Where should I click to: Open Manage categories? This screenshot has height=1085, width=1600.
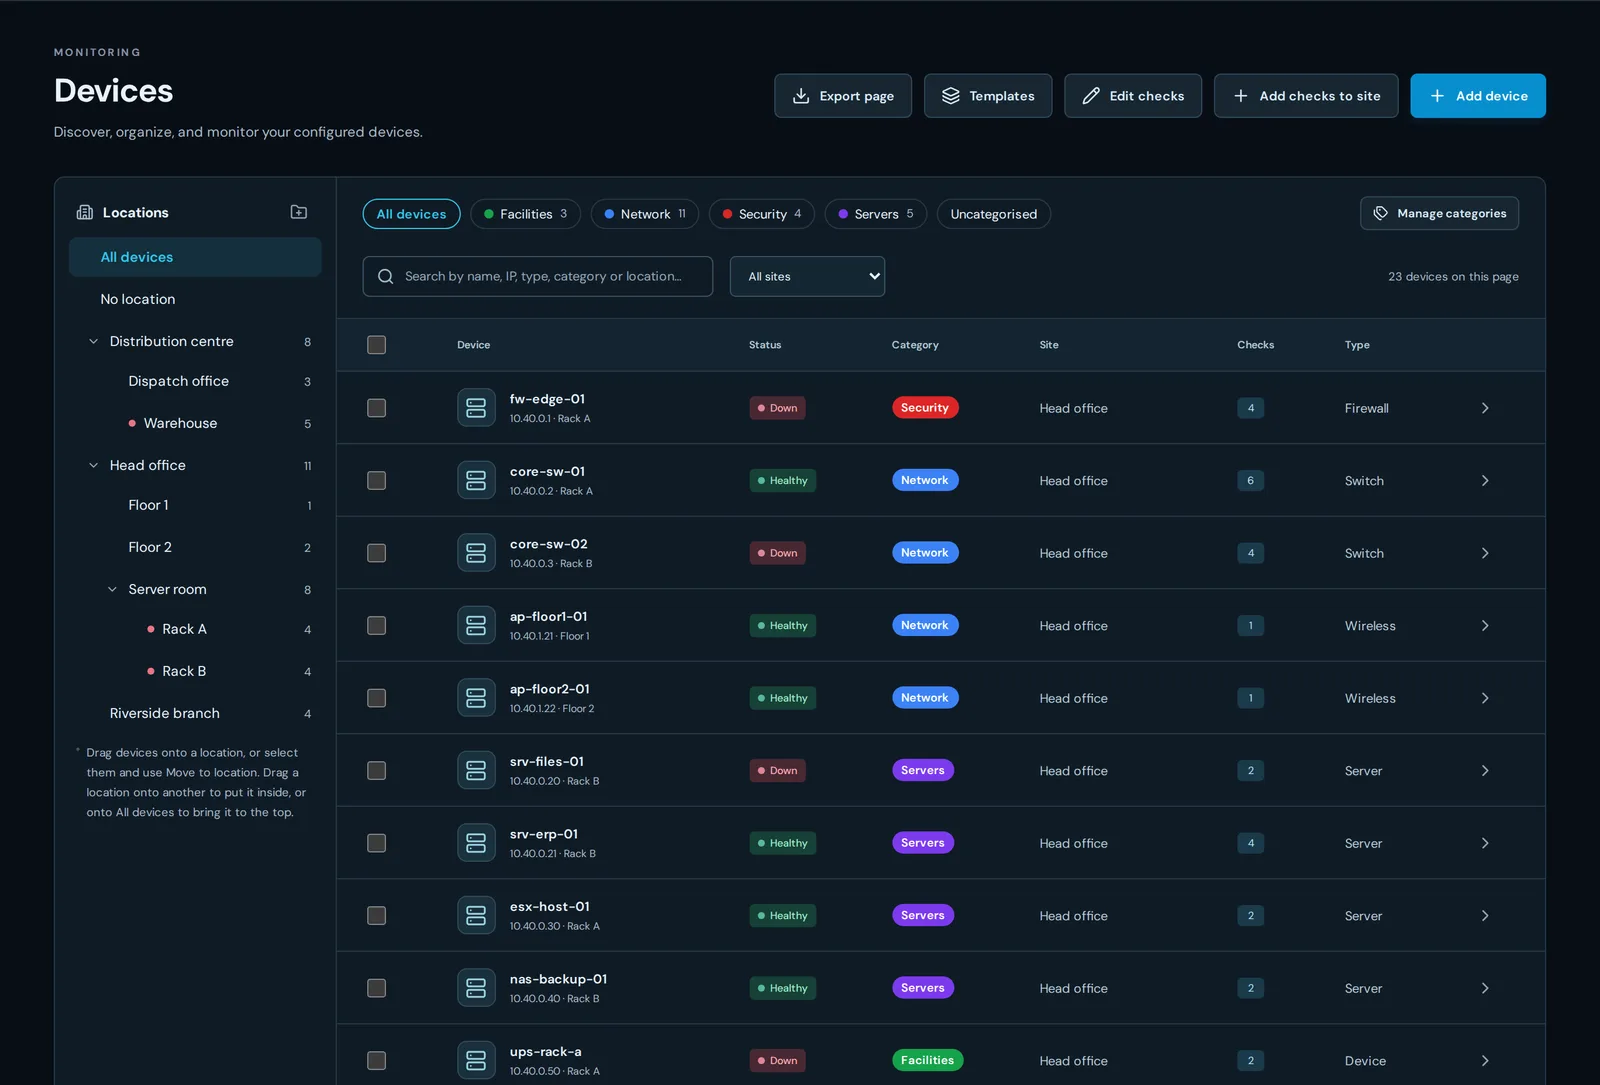click(1440, 213)
